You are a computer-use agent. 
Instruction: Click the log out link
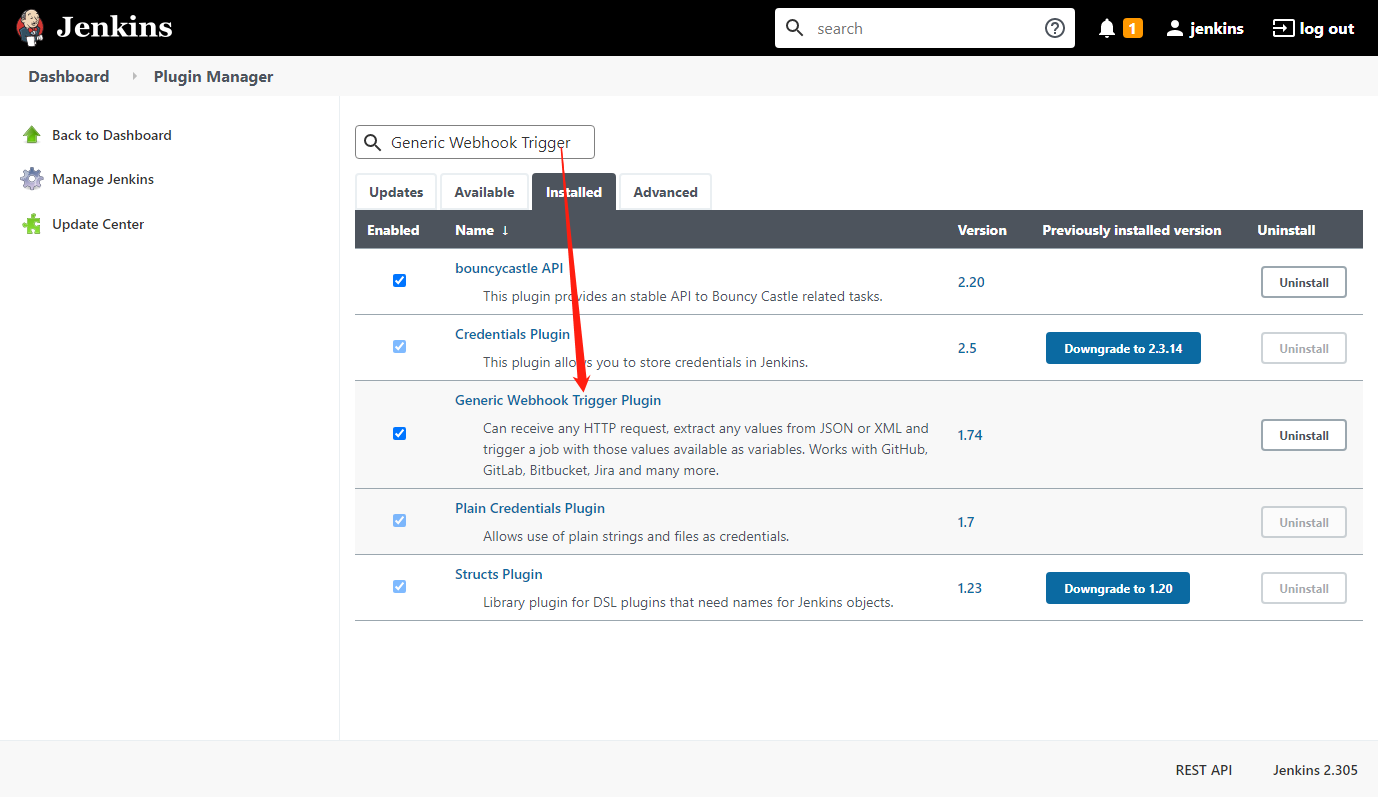[1327, 28]
